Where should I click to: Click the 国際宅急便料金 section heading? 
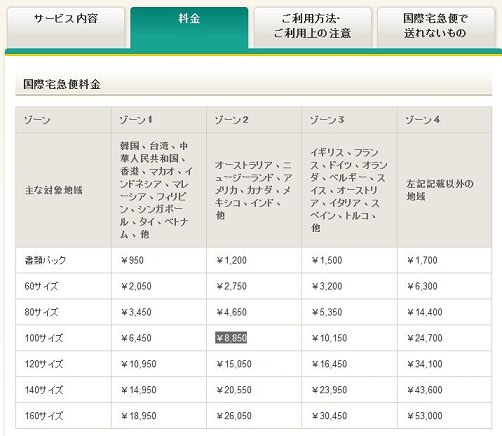[62, 84]
